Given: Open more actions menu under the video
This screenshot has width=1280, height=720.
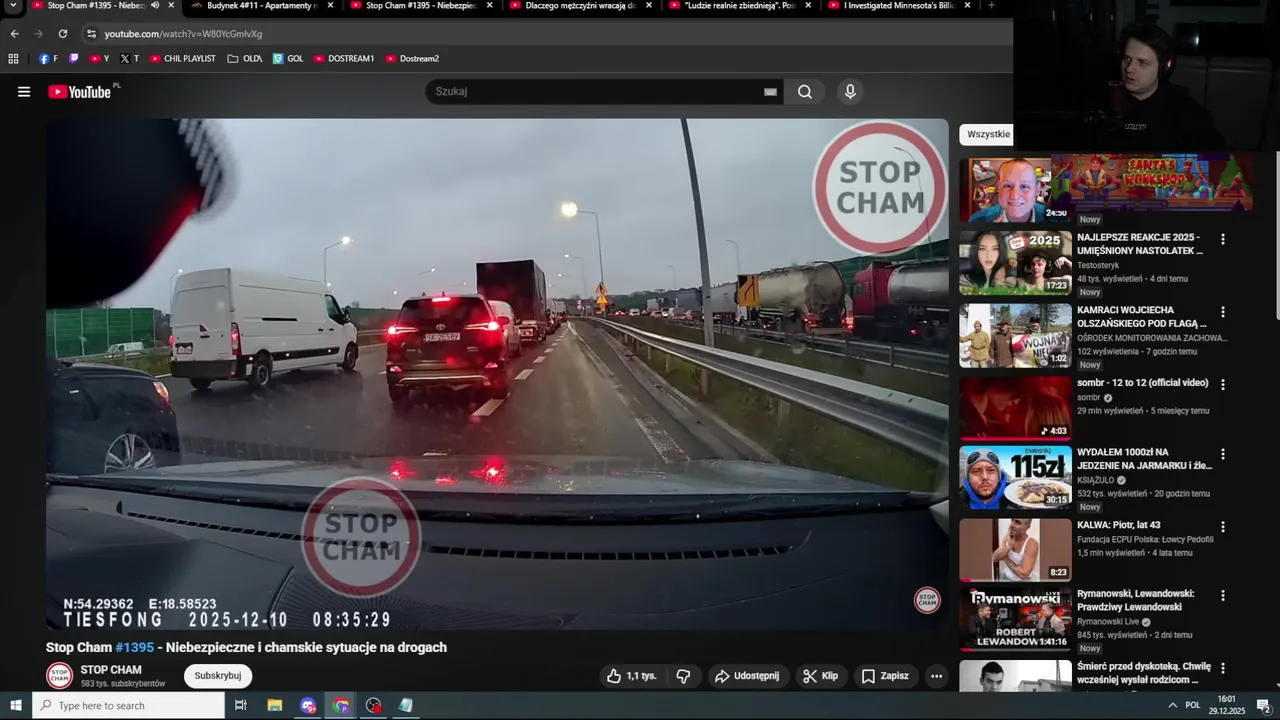Looking at the screenshot, I should 936,676.
